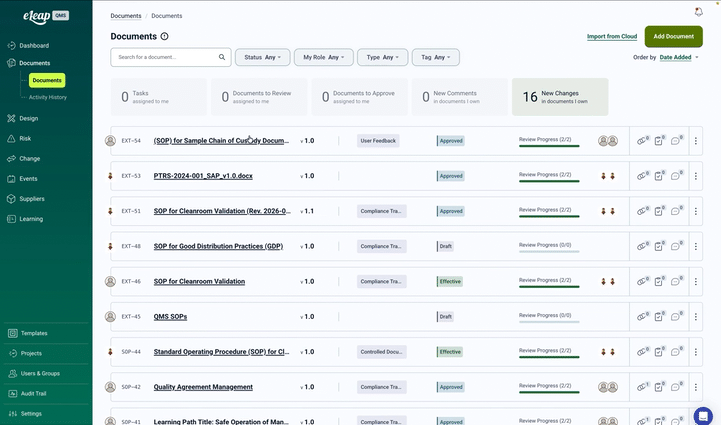This screenshot has height=425, width=721.
Task: Open comments icon for EXT-51 row
Action: click(675, 211)
